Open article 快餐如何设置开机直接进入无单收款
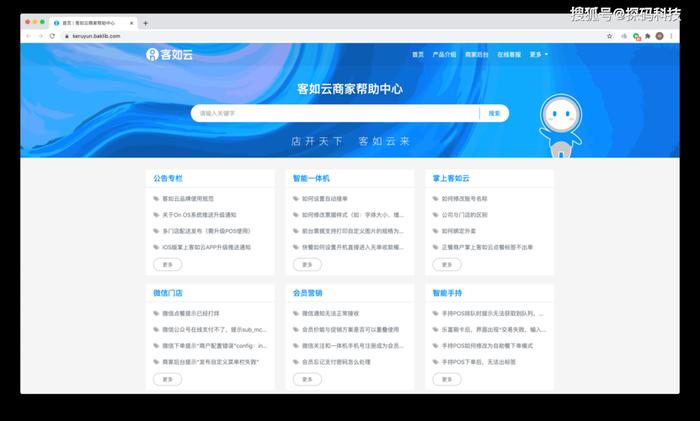 click(353, 247)
